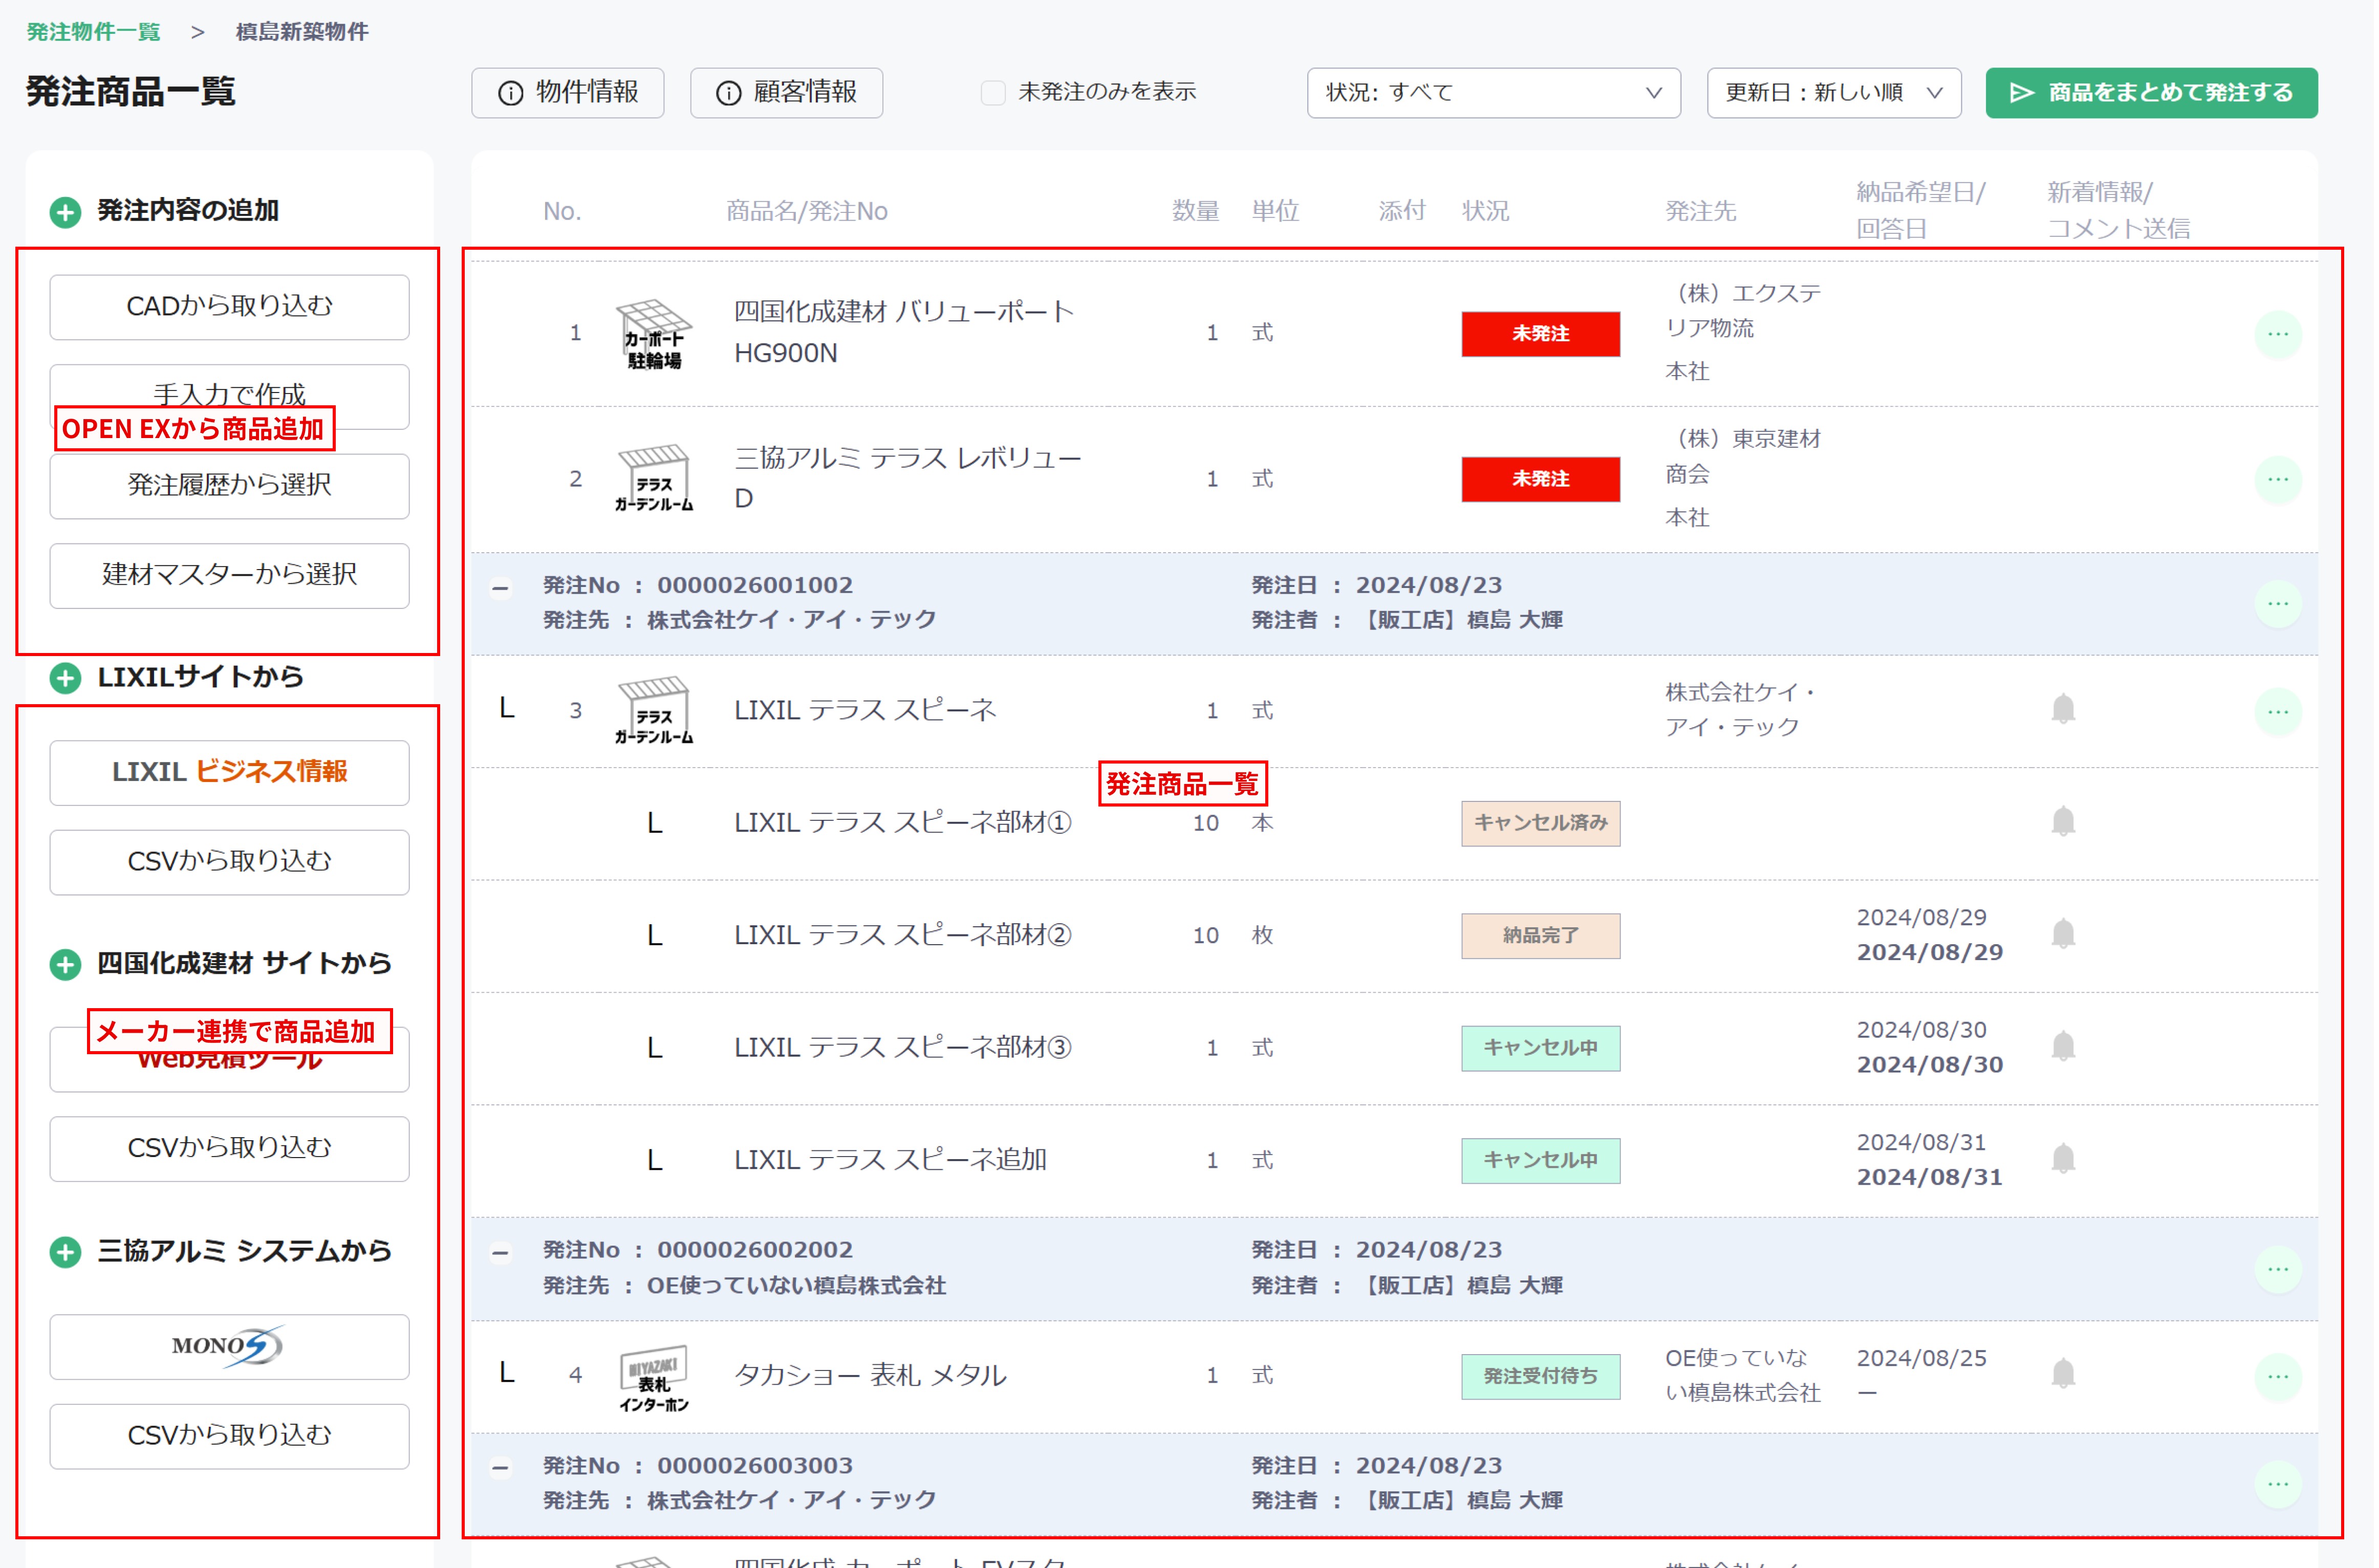This screenshot has width=2379, height=1568.
Task: Open more options for row 4 タカショー 表札 メタル
Action: click(2277, 1377)
